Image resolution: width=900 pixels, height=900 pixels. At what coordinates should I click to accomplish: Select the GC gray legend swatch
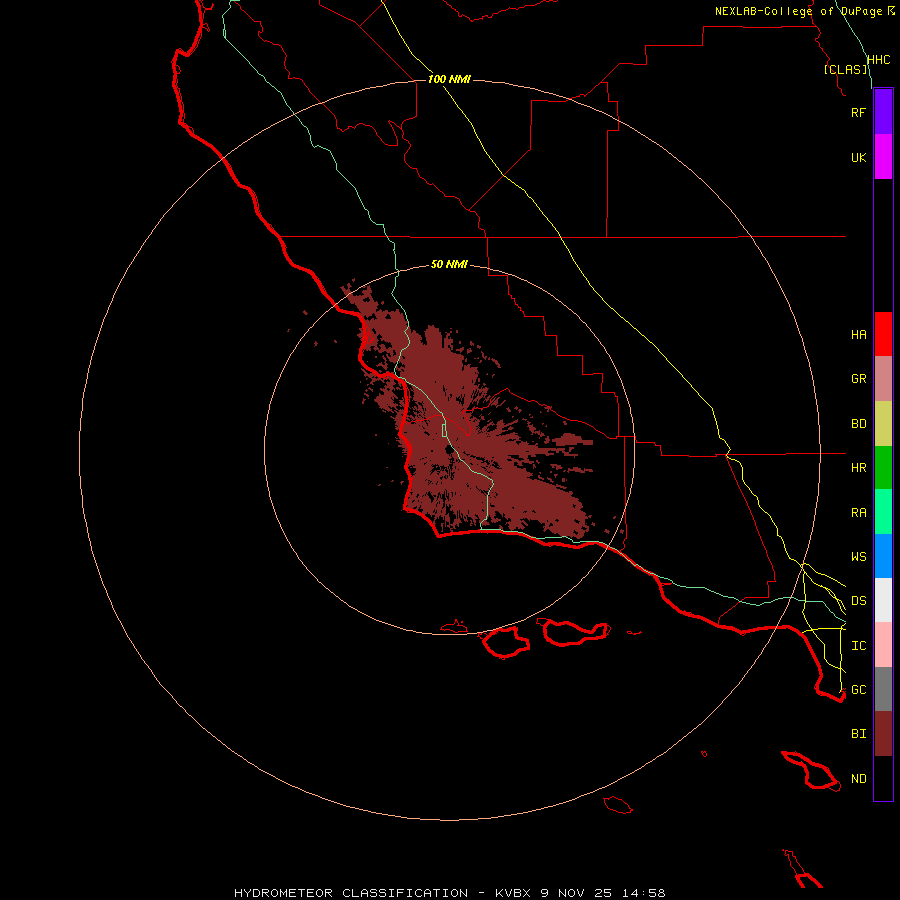click(x=883, y=689)
